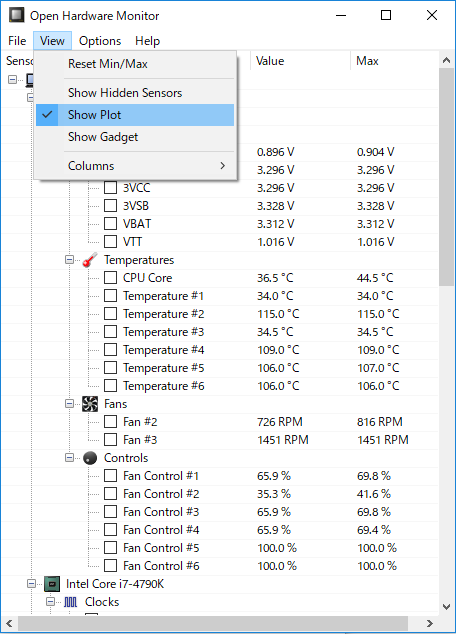Click the 35.3 % Fan Control #2 value
The height and width of the screenshot is (634, 456).
point(274,494)
